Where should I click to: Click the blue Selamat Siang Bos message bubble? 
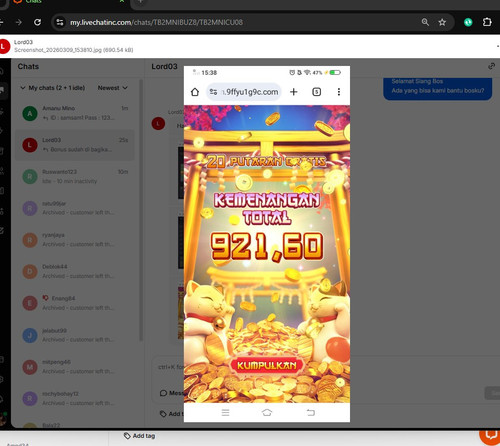point(437,89)
